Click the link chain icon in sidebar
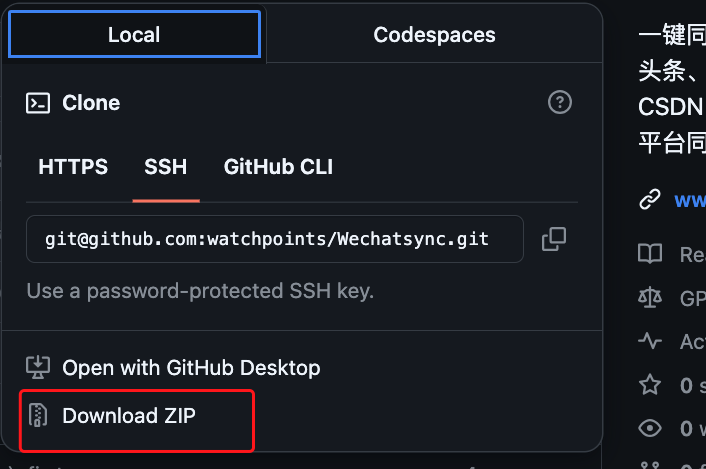 pyautogui.click(x=650, y=199)
